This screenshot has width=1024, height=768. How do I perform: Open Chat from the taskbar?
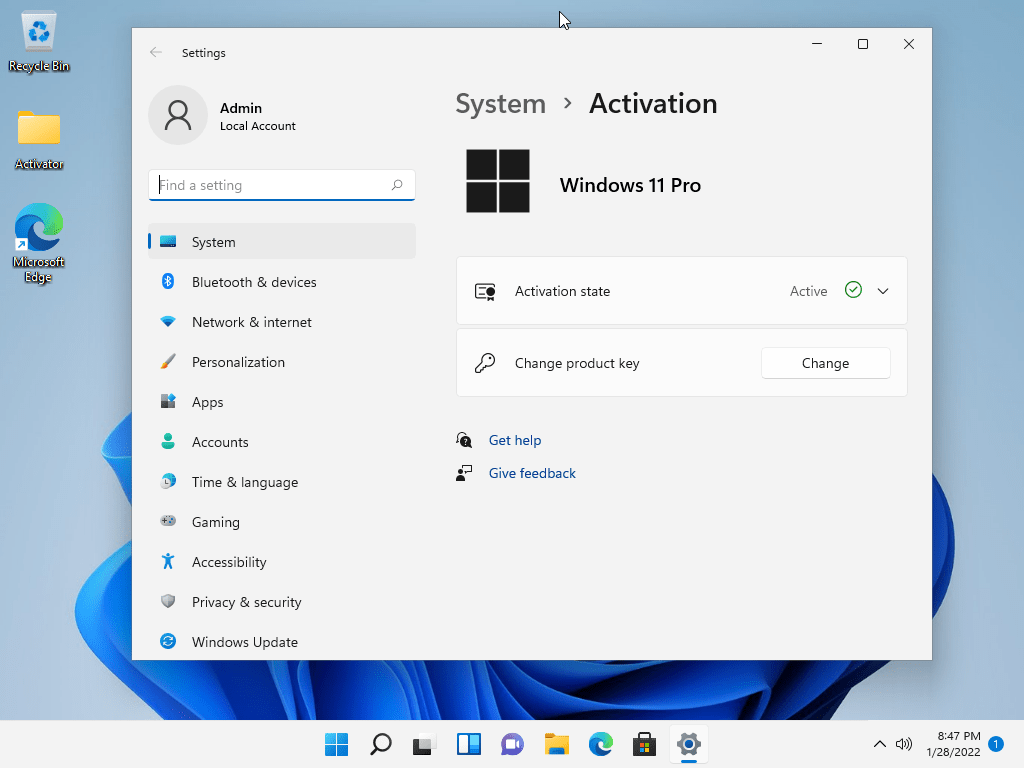click(x=513, y=744)
